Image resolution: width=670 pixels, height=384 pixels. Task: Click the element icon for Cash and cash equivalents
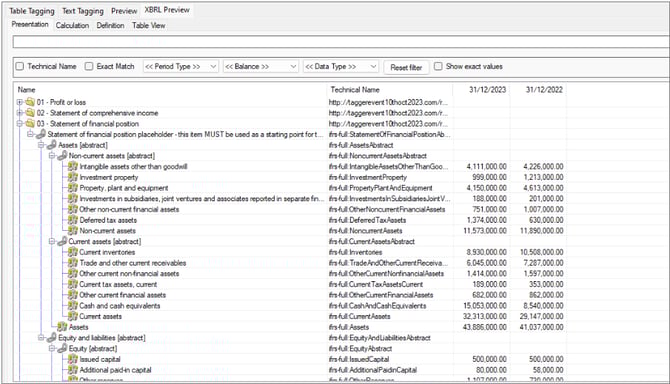pyautogui.click(x=73, y=305)
